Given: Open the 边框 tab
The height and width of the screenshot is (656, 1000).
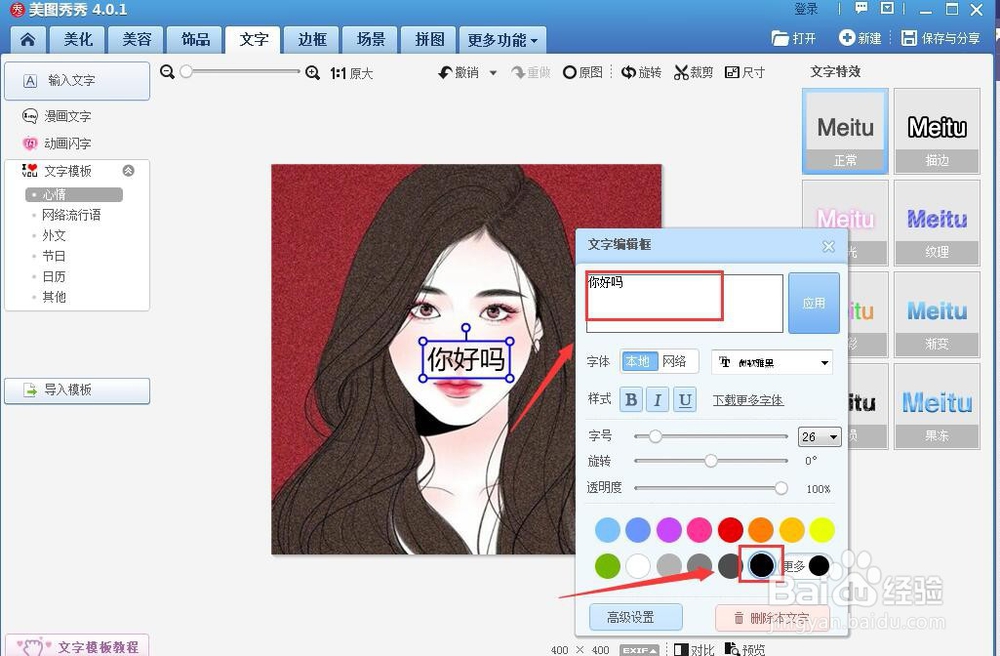Looking at the screenshot, I should pos(312,40).
